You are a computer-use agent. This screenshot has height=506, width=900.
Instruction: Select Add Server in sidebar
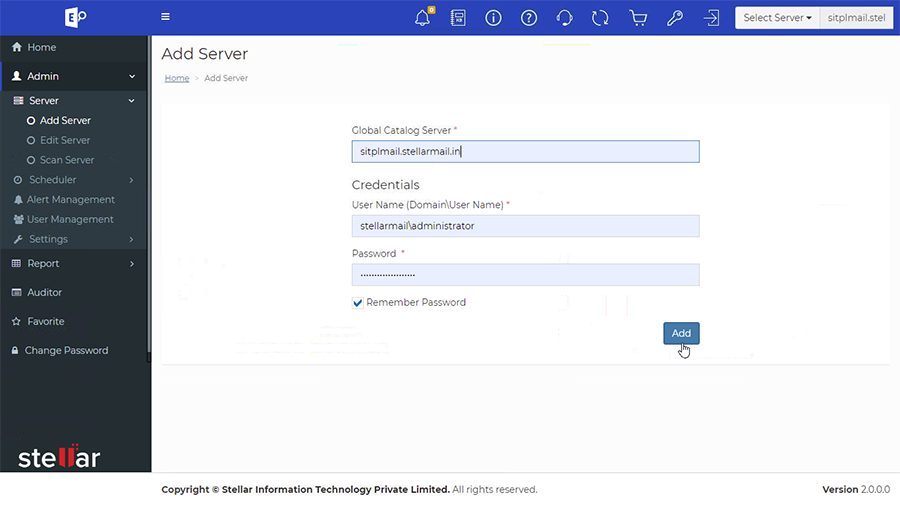point(65,120)
